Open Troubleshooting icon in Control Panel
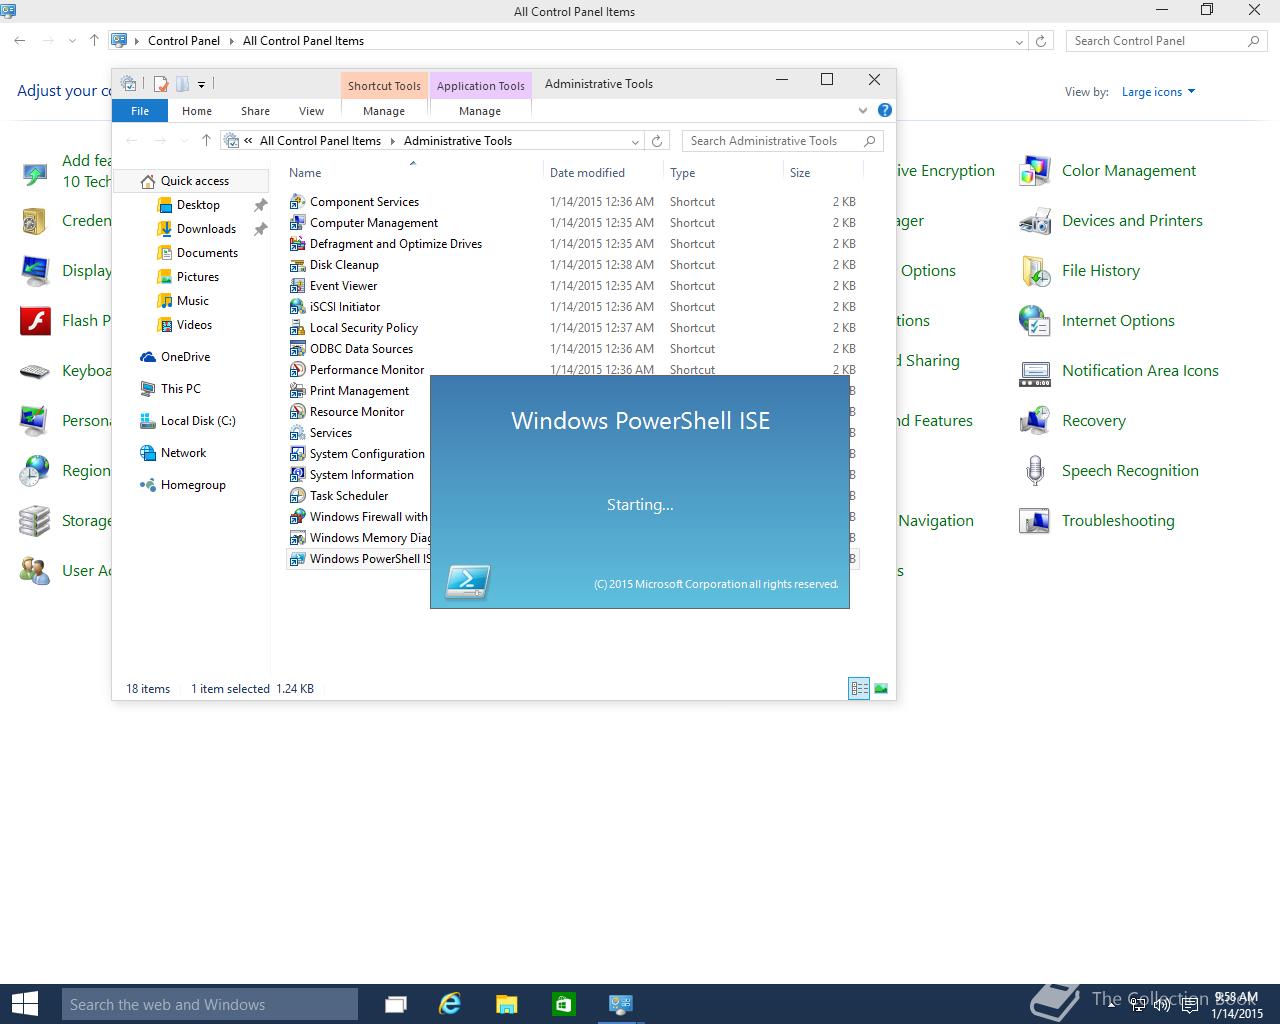 (x=1035, y=521)
